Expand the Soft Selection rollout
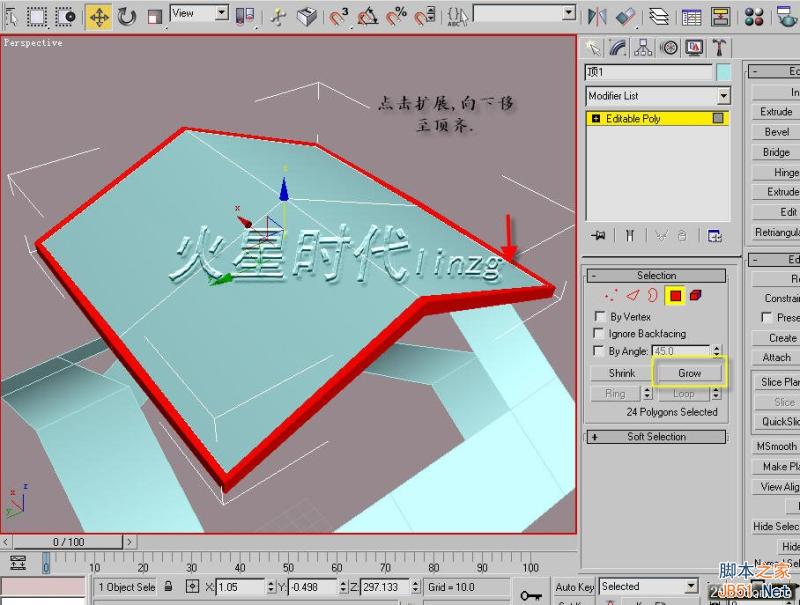Viewport: 800px width, 605px height. (656, 436)
